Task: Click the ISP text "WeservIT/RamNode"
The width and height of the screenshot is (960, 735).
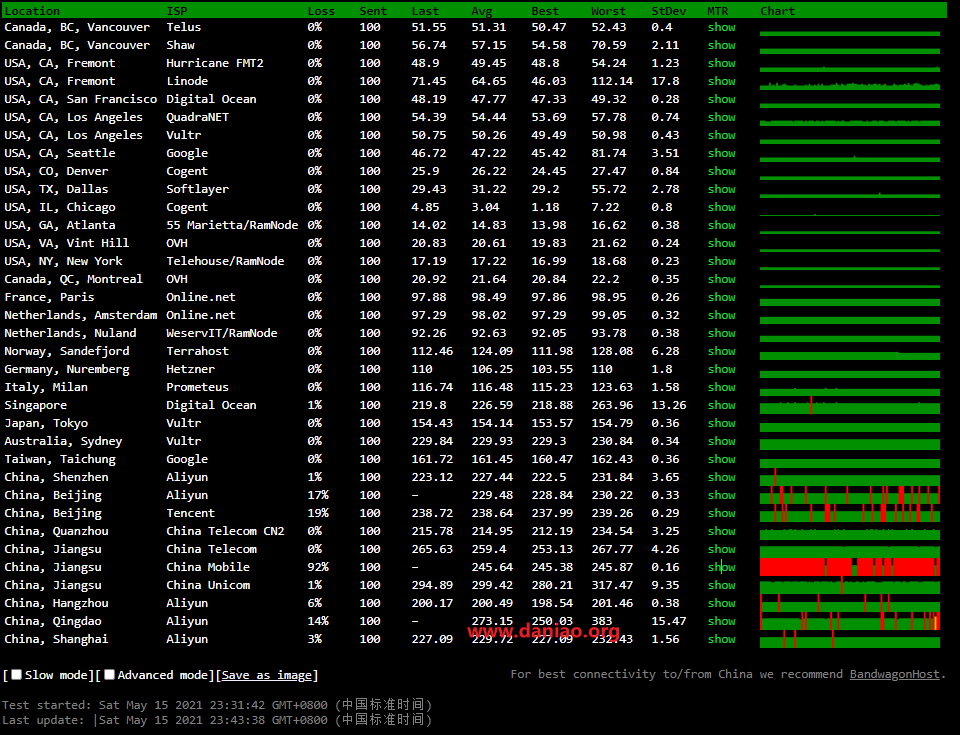Action: click(x=222, y=333)
